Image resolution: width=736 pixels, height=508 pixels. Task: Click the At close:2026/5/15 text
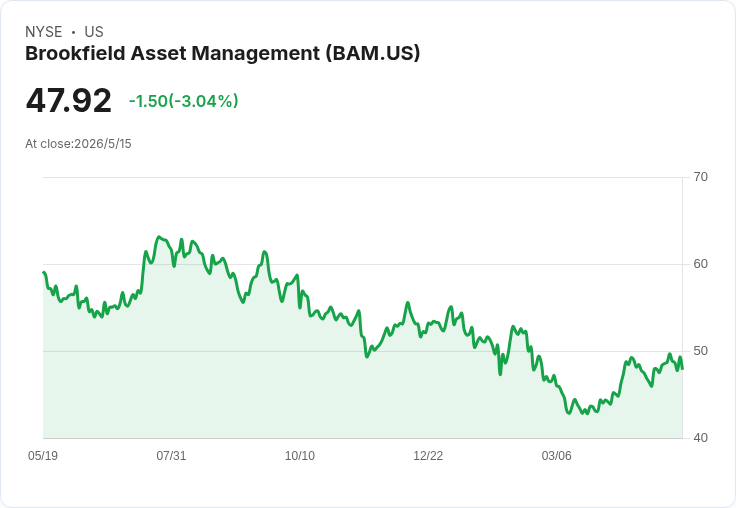tap(78, 144)
